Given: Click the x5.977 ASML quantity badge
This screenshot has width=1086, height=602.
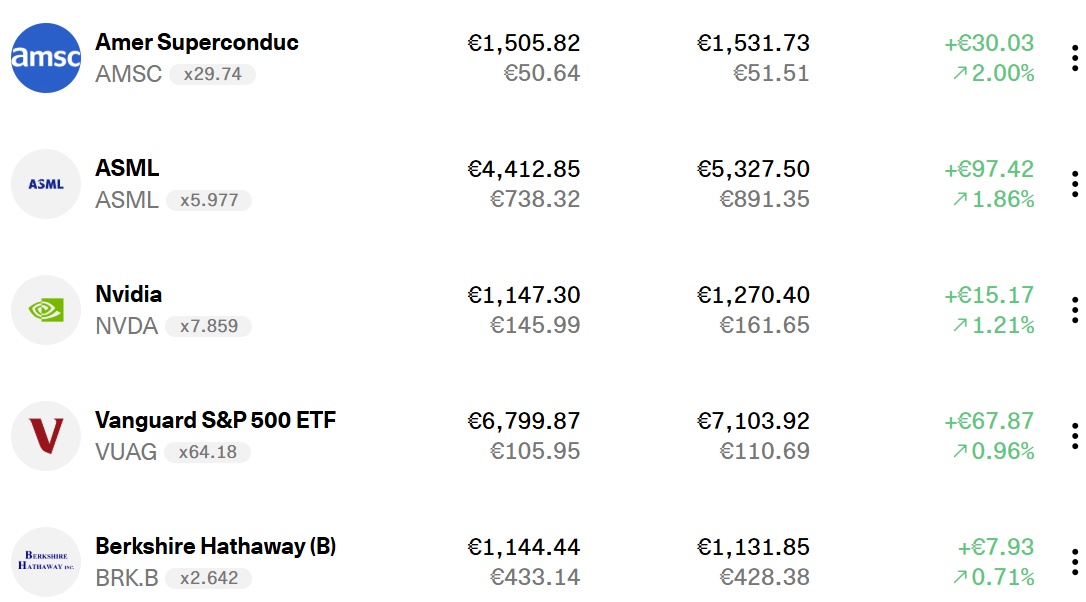Looking at the screenshot, I should (x=209, y=200).
